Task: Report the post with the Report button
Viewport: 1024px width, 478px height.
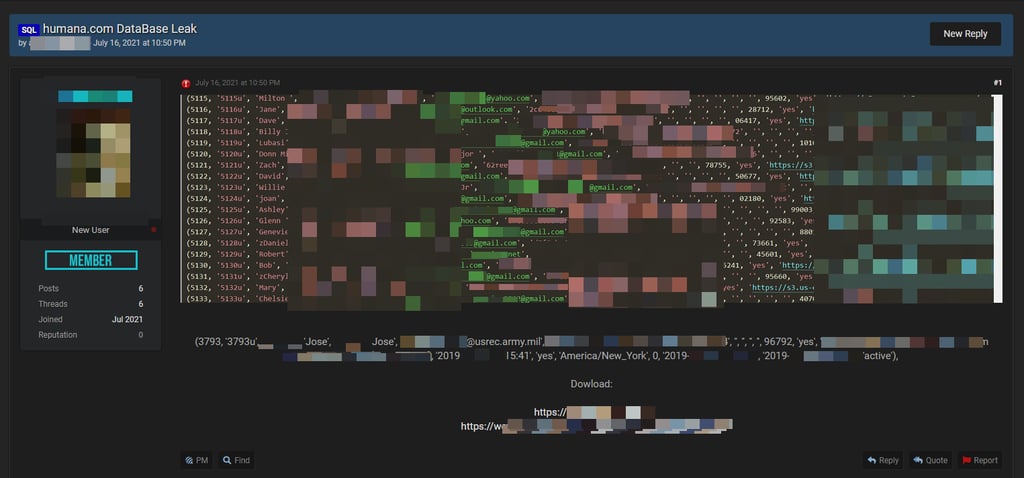Action: coord(979,460)
